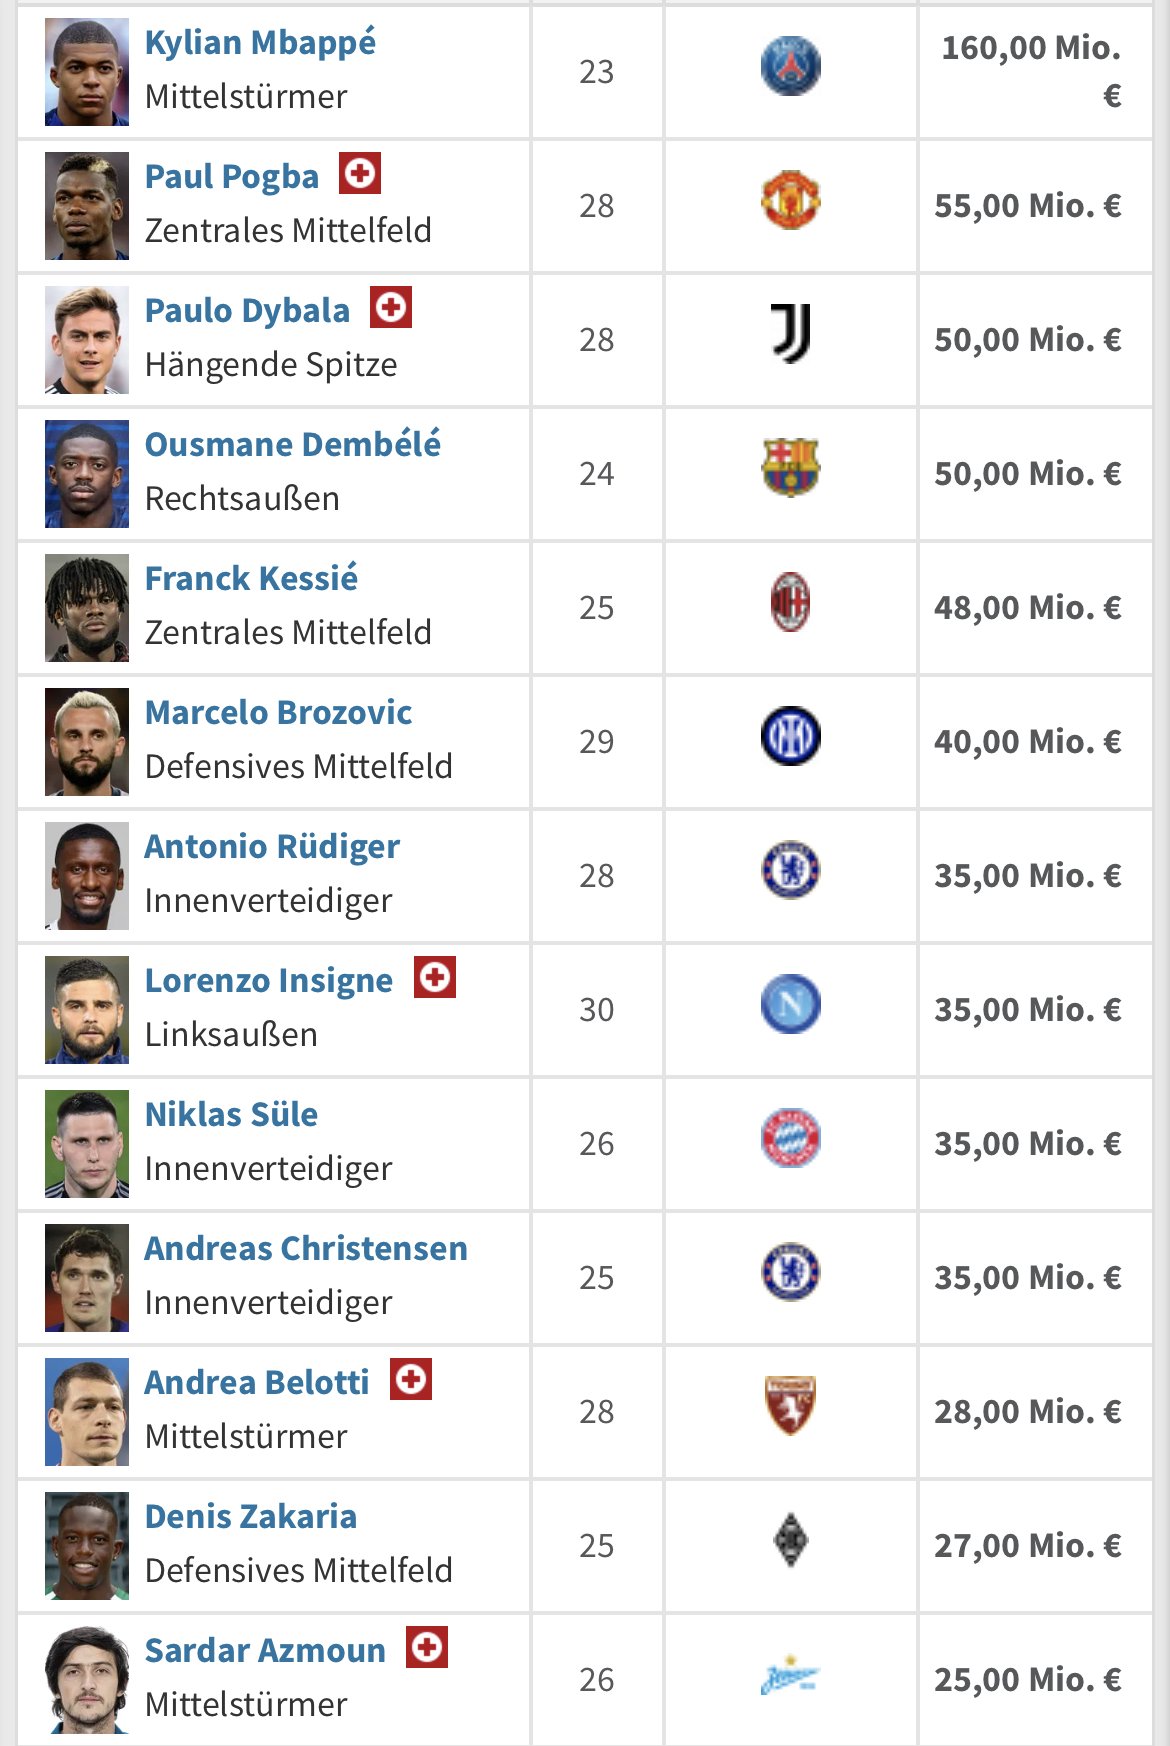Click the Paris Saint-Germain club crest
Viewport: 1170px width, 1746px height.
point(790,66)
